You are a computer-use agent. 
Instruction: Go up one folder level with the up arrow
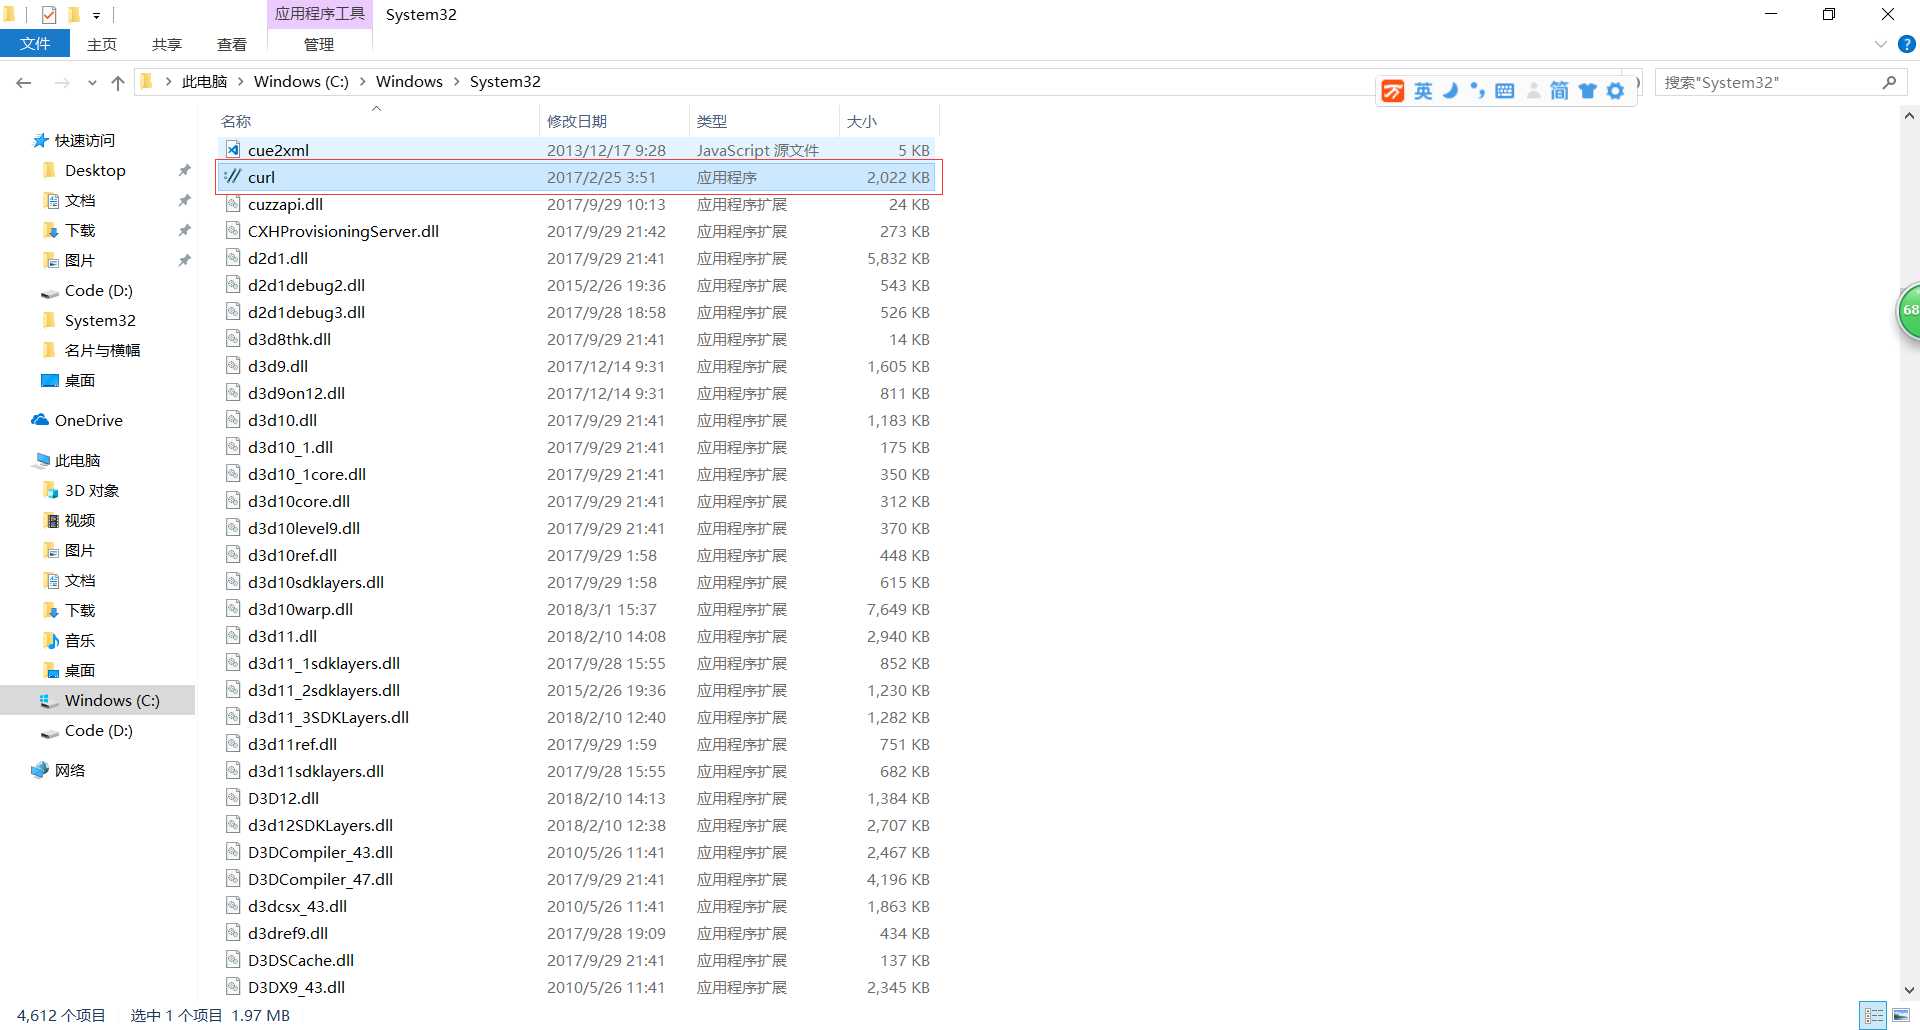point(118,82)
